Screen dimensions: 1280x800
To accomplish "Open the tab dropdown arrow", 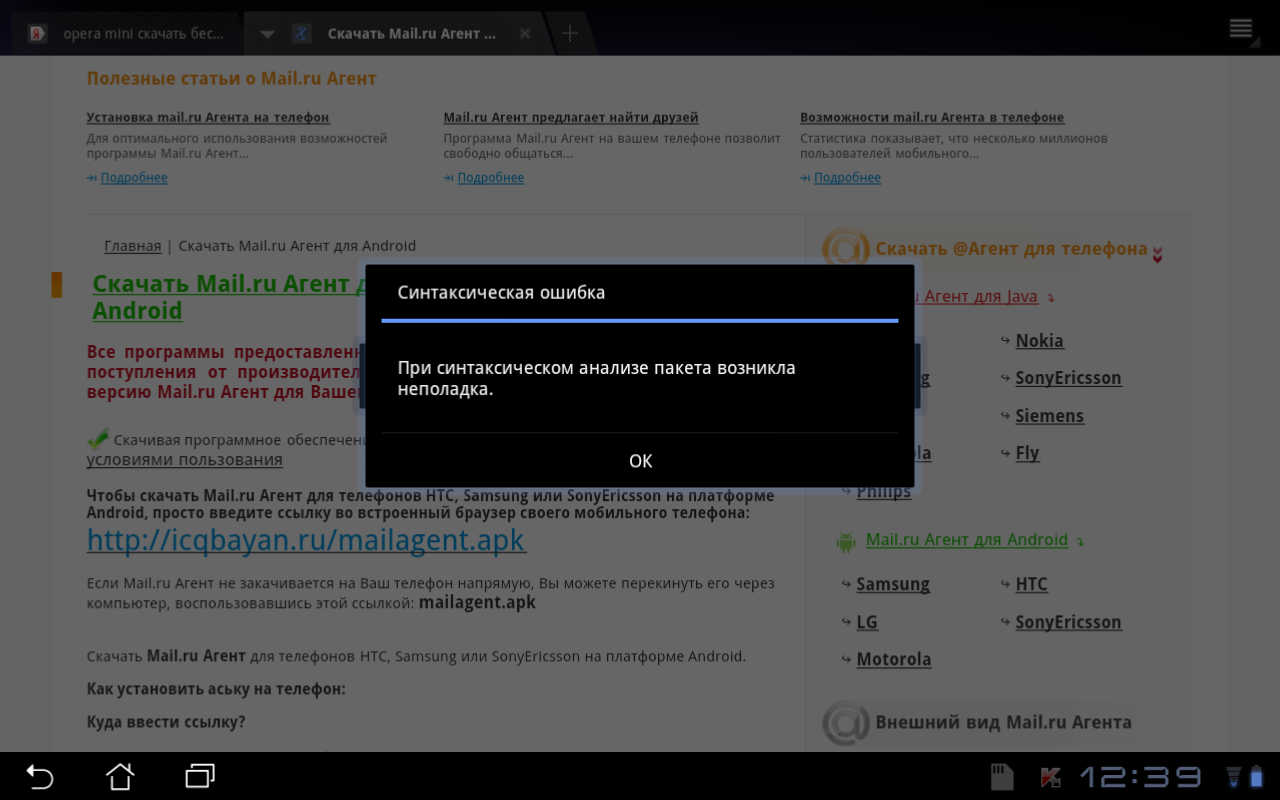I will [x=267, y=34].
